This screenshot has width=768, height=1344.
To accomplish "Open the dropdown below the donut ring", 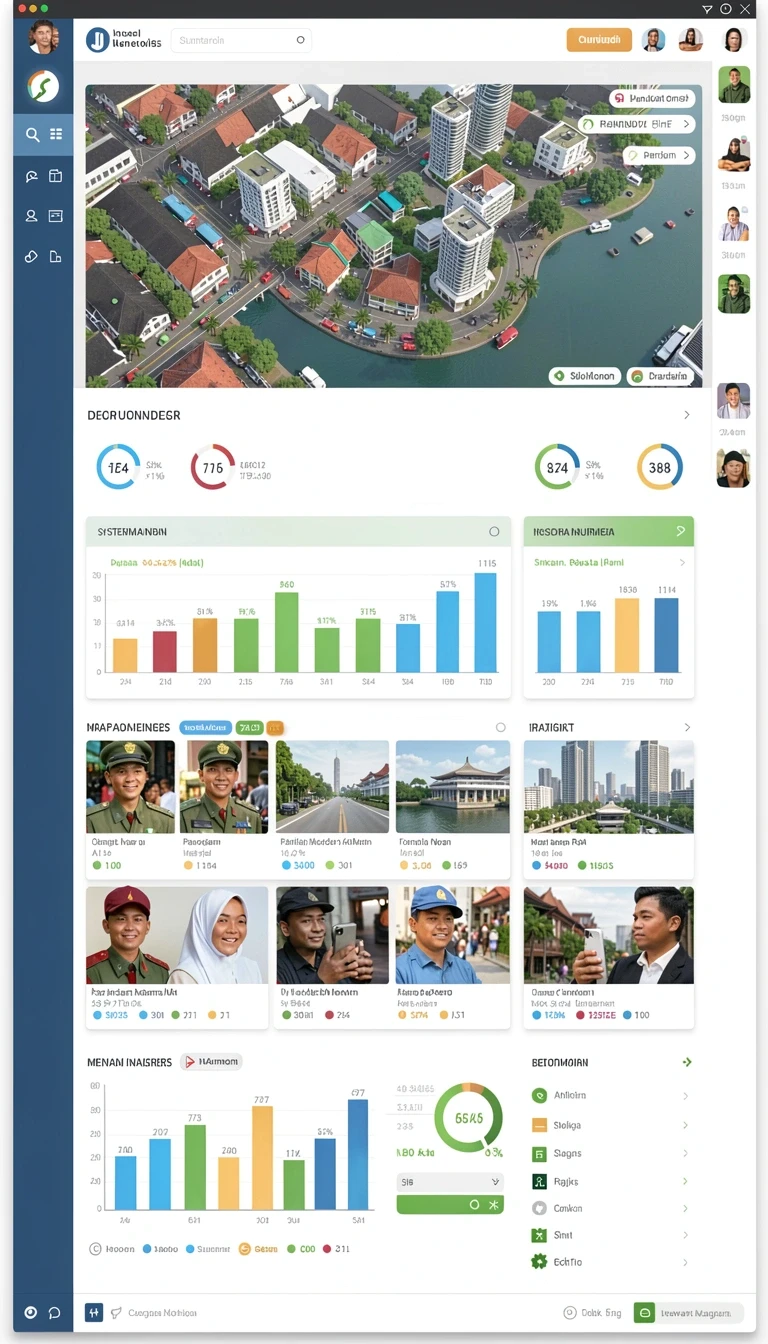I will (x=450, y=1181).
